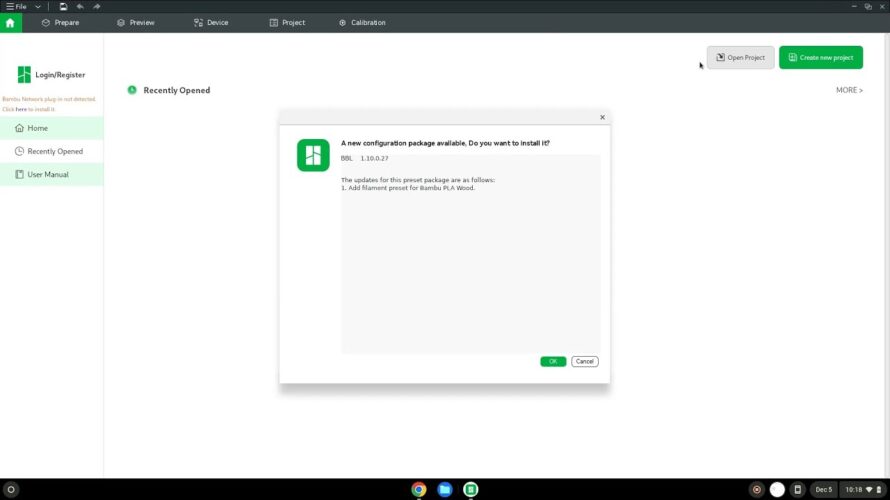
Task: Switch to the Device tab
Action: click(211, 23)
